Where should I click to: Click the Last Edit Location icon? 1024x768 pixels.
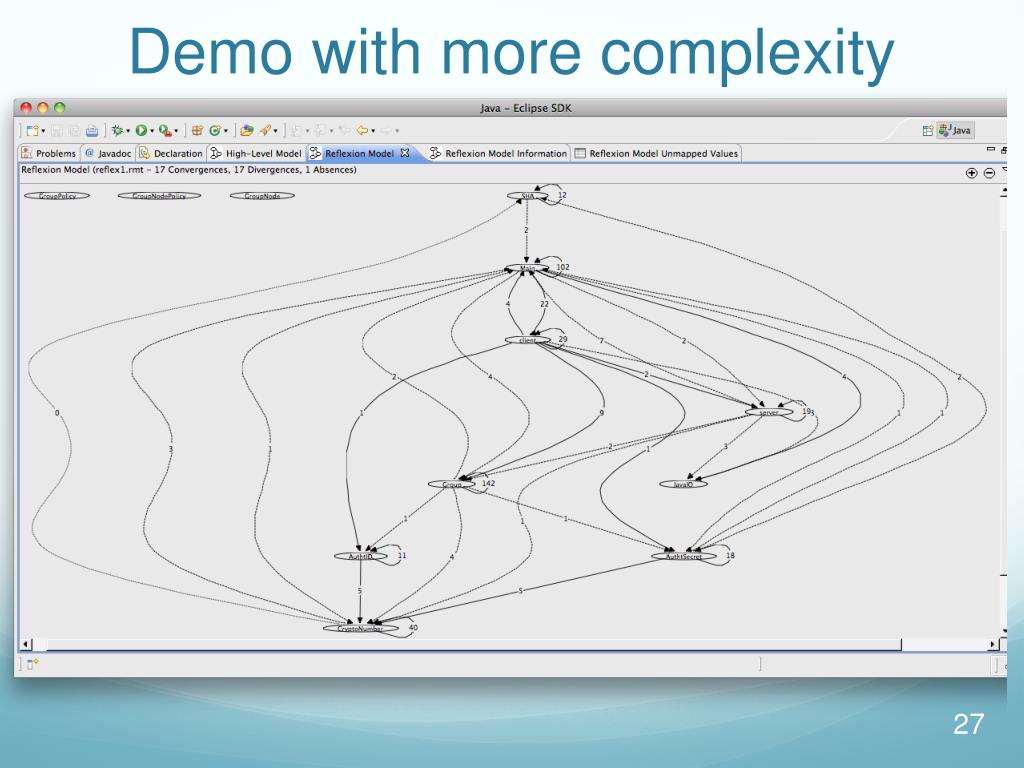tap(344, 131)
